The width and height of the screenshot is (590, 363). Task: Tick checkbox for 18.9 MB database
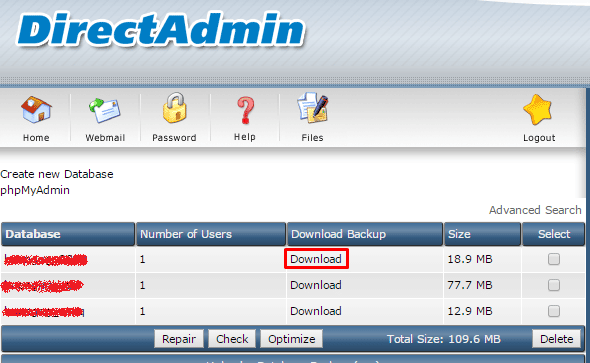tap(554, 259)
